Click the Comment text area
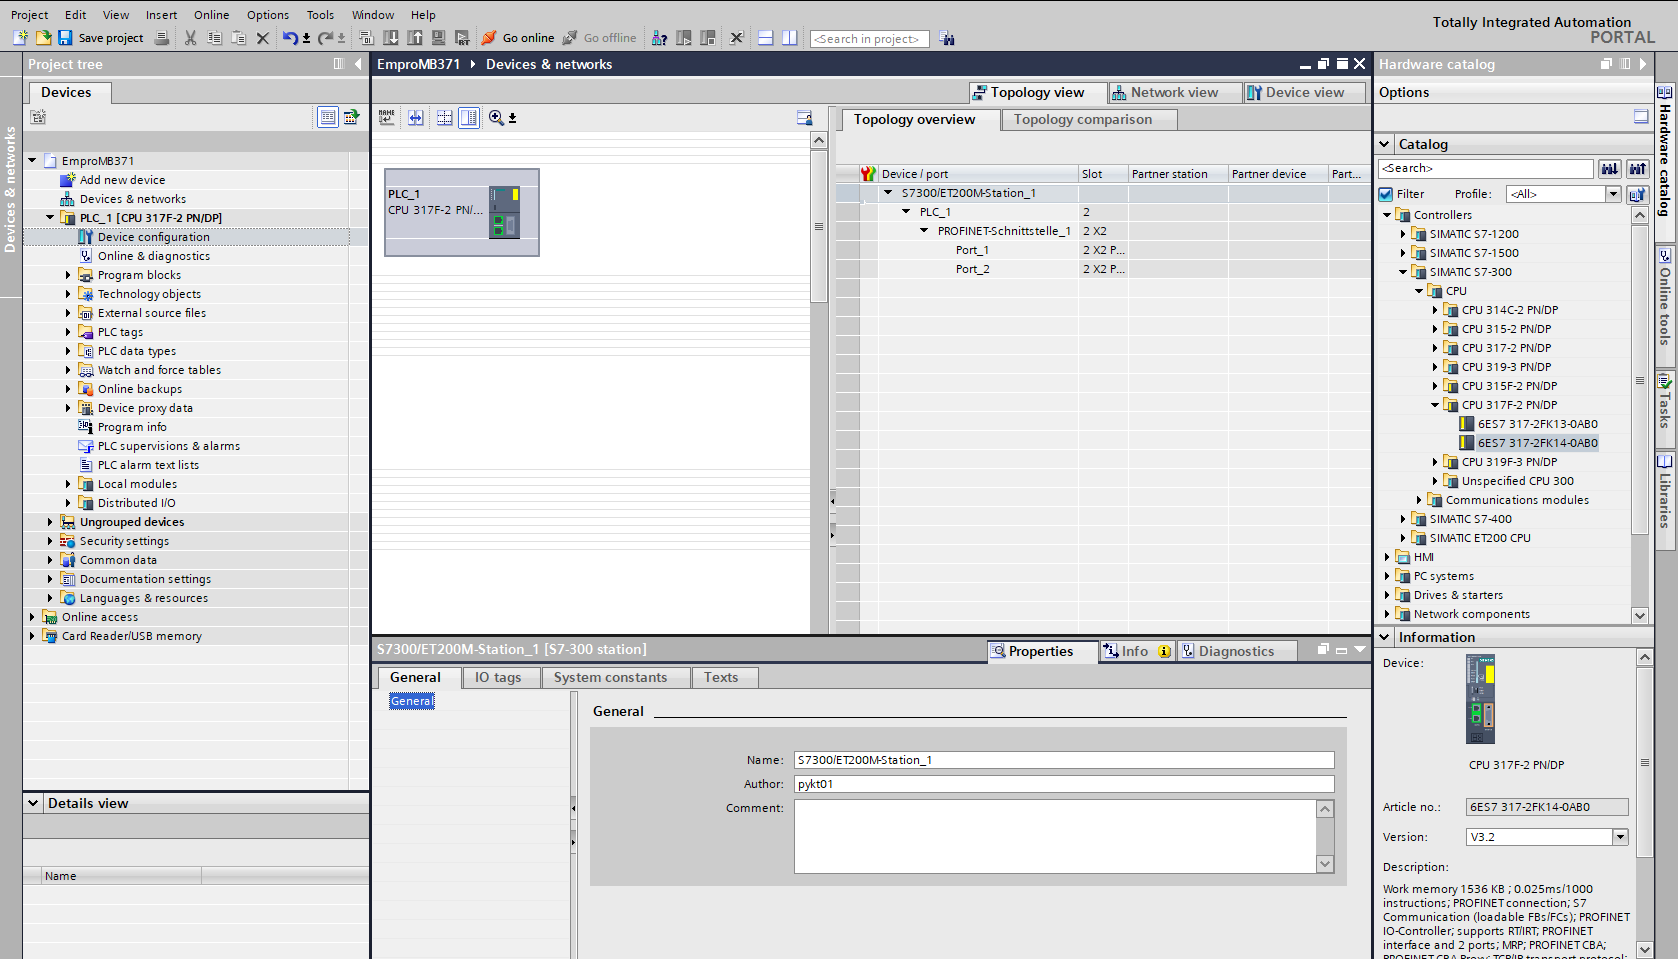The height and width of the screenshot is (959, 1678). point(1055,836)
